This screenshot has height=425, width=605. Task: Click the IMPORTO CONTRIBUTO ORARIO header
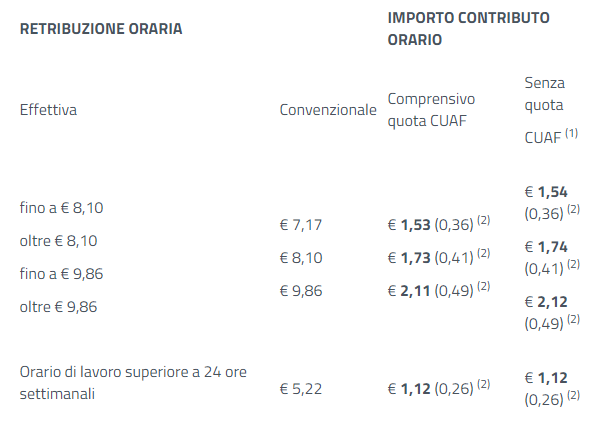tap(468, 29)
